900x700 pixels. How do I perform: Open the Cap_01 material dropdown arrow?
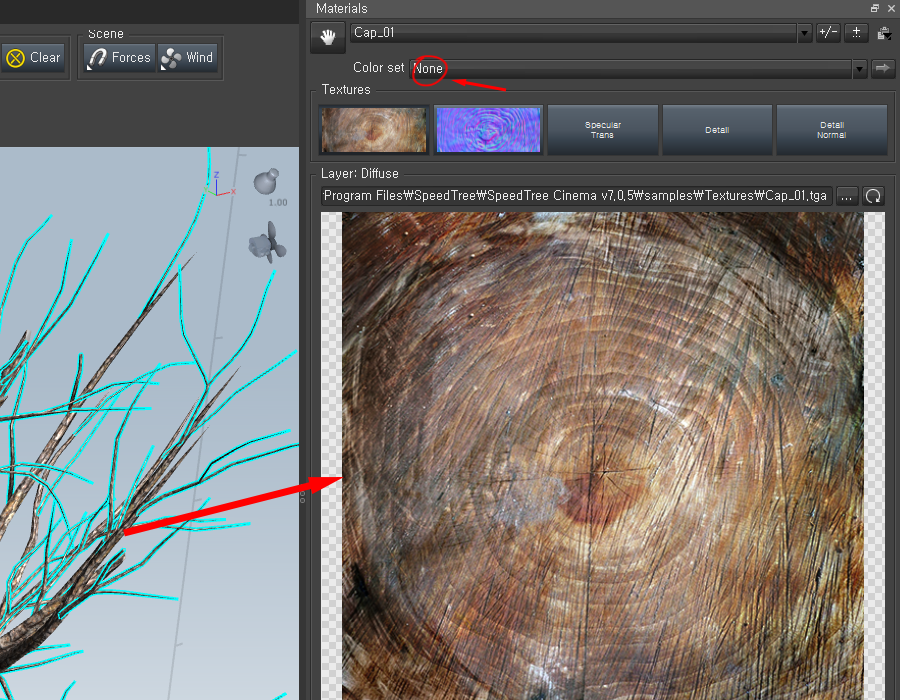[x=804, y=33]
